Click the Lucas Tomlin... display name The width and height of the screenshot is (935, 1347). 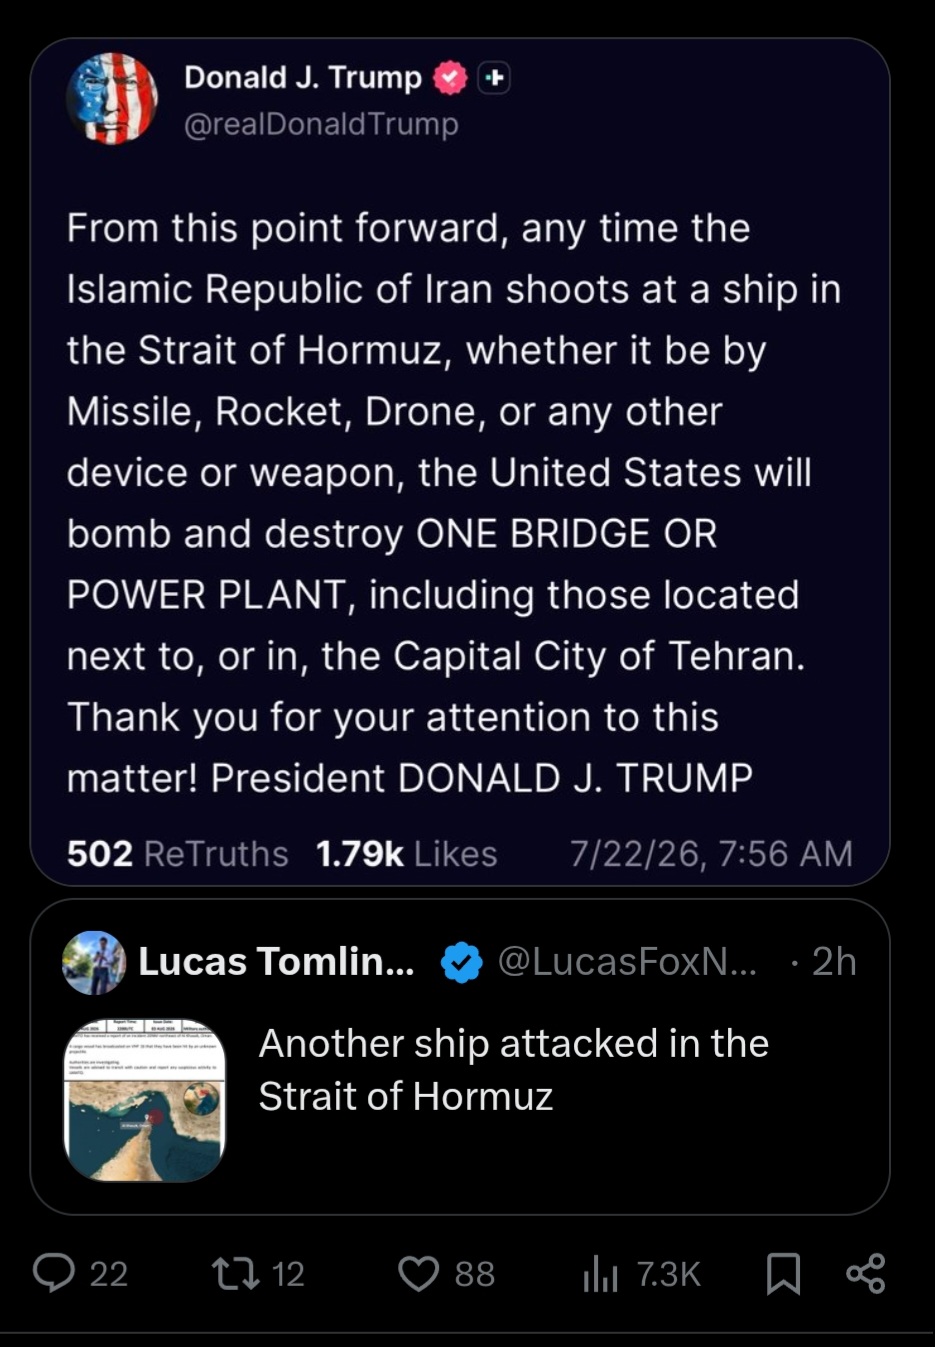[276, 961]
